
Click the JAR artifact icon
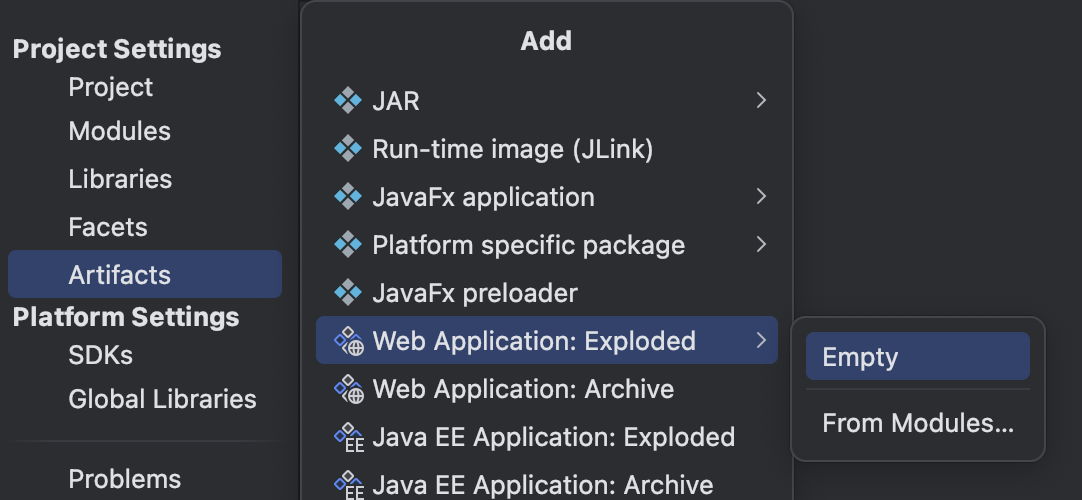(348, 101)
